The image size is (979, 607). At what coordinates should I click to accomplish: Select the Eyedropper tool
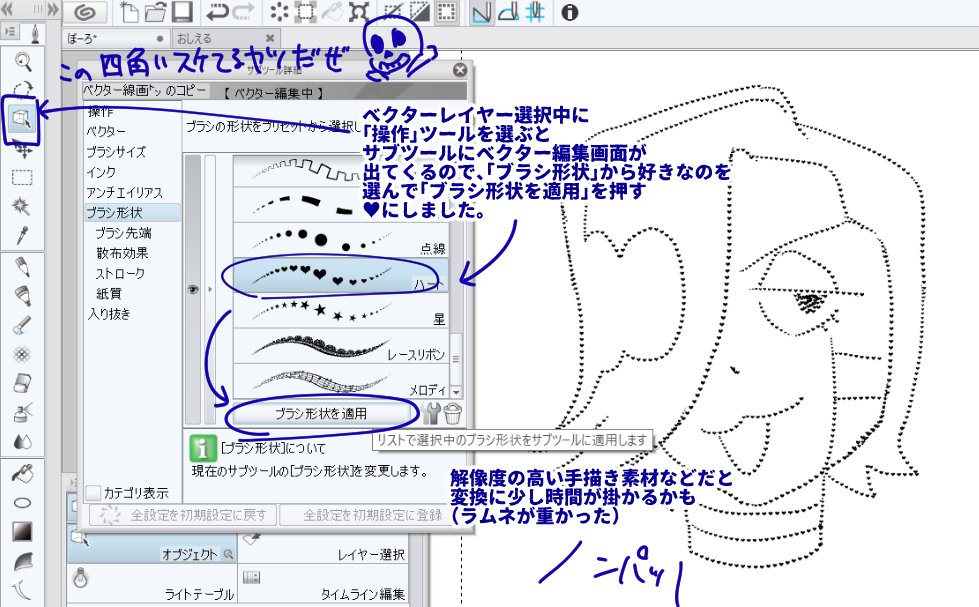tap(22, 235)
